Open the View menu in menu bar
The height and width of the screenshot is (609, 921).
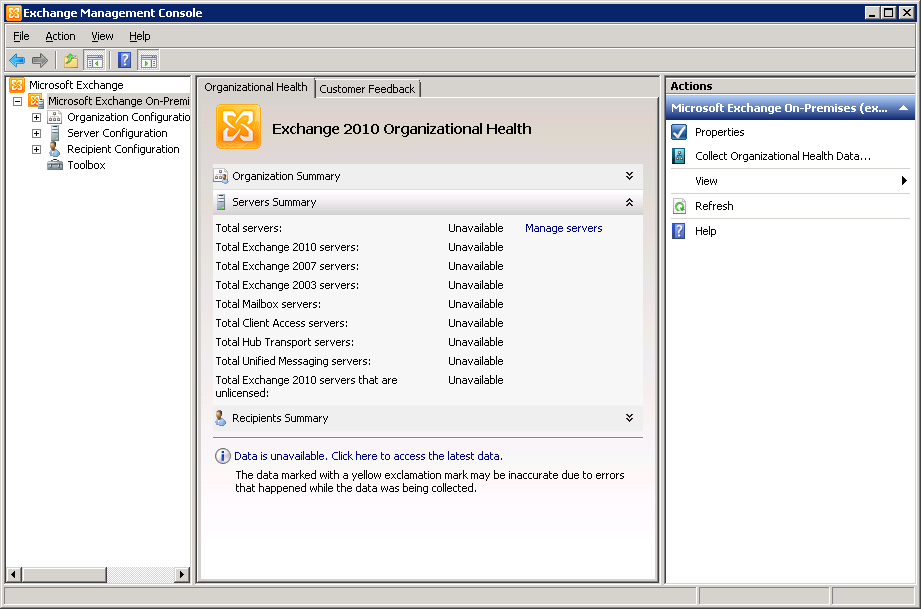(102, 36)
